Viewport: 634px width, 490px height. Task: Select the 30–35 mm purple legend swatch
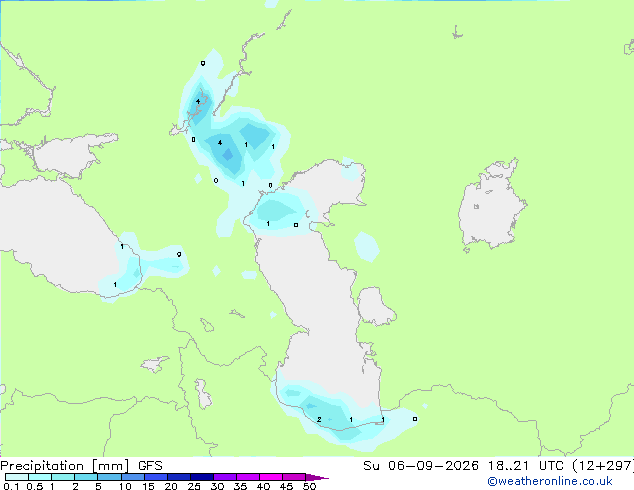pos(225,477)
